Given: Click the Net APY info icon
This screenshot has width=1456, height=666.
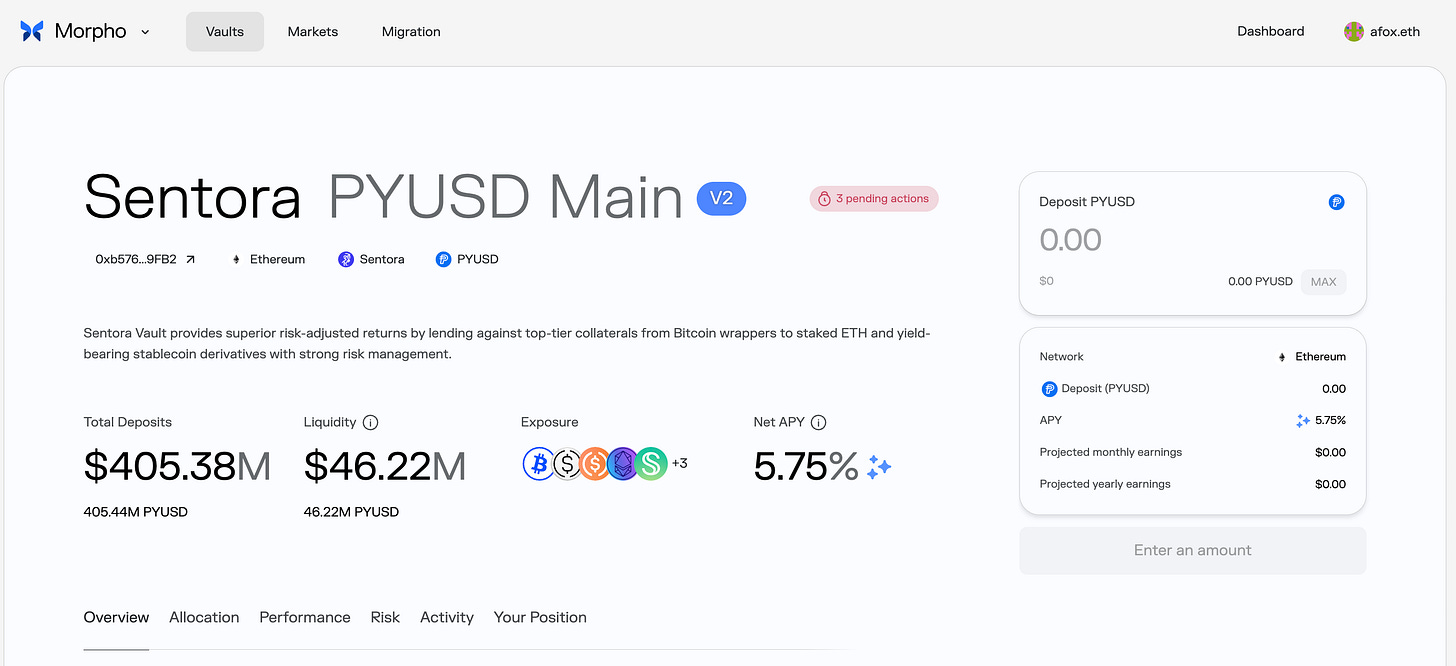Looking at the screenshot, I should coord(818,422).
